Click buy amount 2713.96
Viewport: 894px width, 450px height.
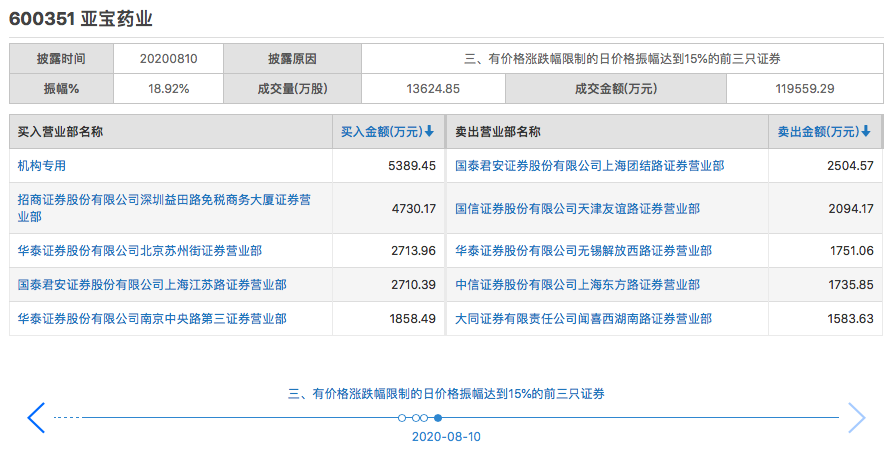[x=413, y=250]
